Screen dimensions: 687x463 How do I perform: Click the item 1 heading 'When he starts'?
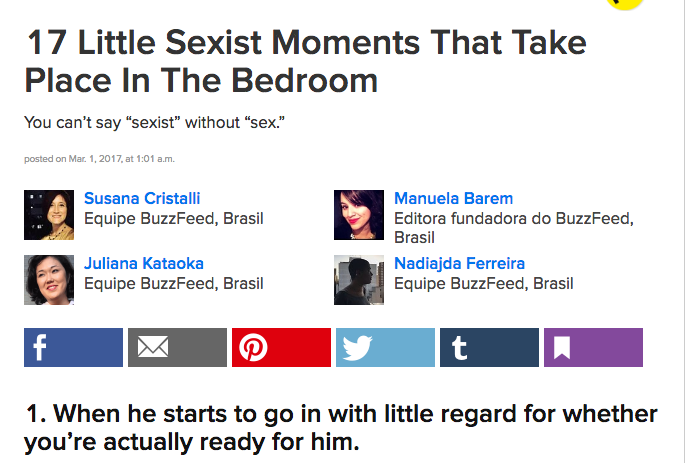click(340, 428)
